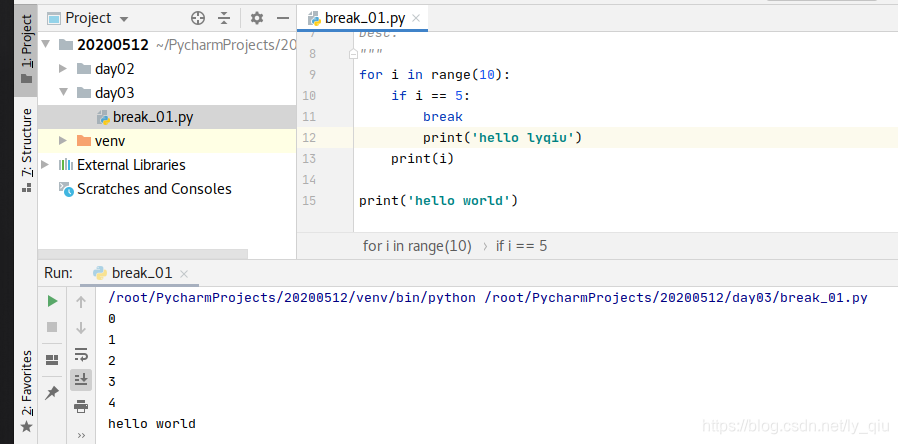The image size is (898, 444).
Task: Open the 7: Structure tool window tab
Action: coord(26,151)
